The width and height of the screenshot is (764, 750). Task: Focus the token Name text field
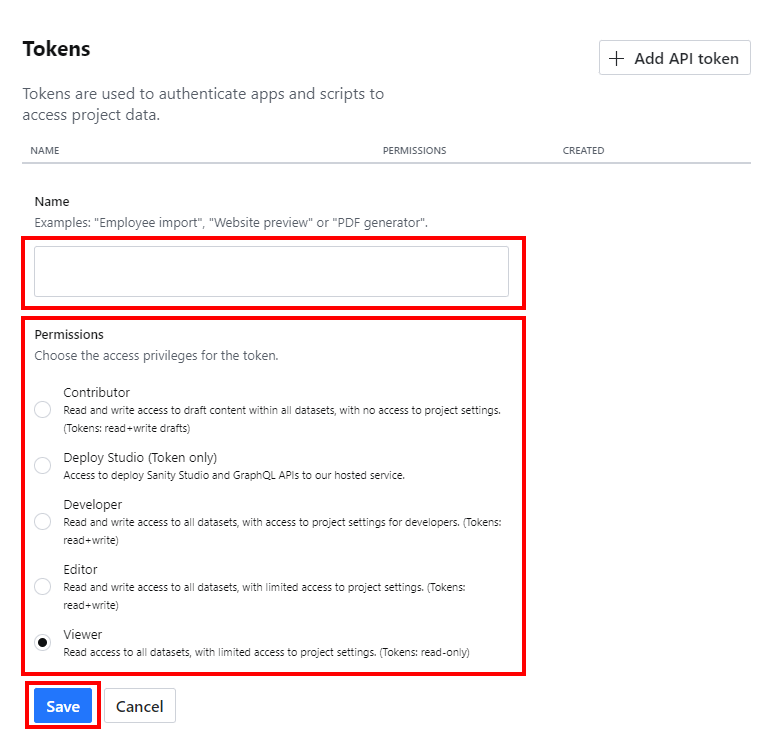click(x=271, y=271)
